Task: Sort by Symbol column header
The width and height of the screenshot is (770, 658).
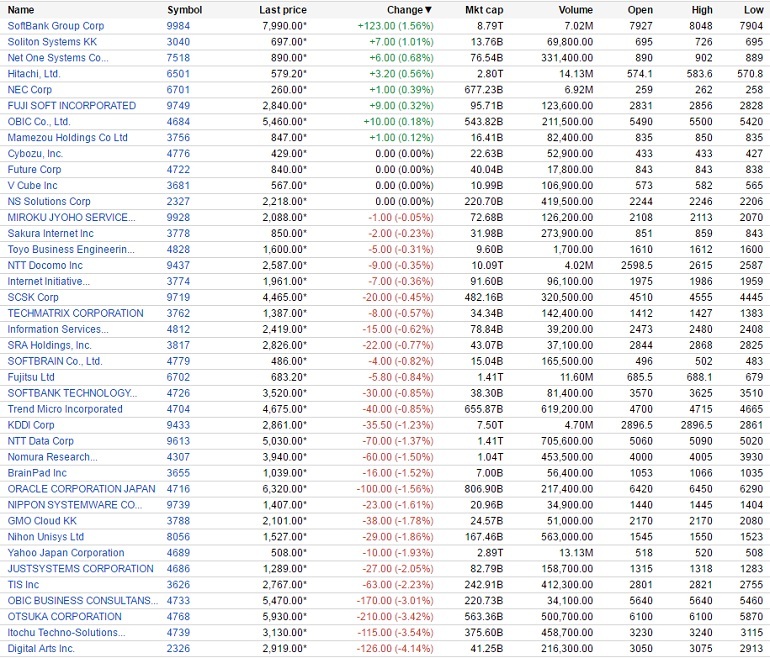Action: 184,10
